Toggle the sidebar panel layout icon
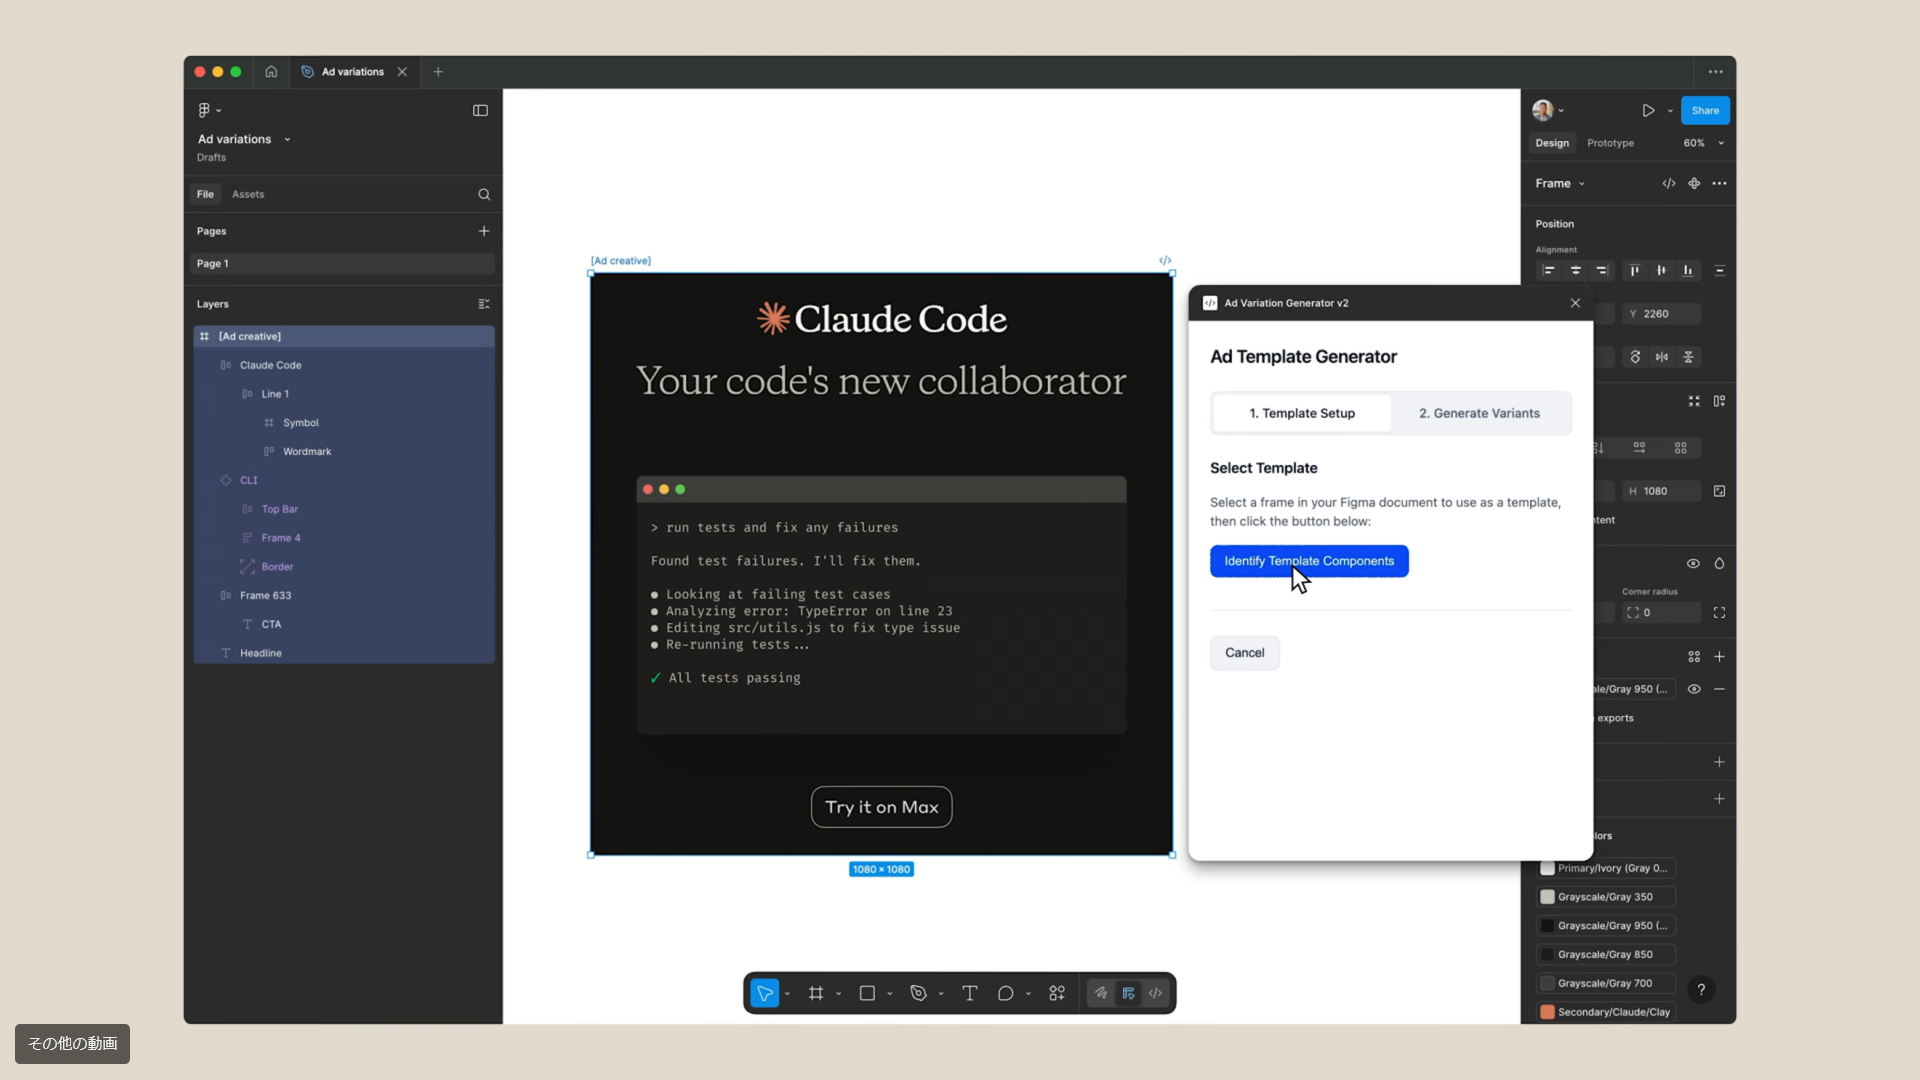The width and height of the screenshot is (1920, 1080). [480, 110]
